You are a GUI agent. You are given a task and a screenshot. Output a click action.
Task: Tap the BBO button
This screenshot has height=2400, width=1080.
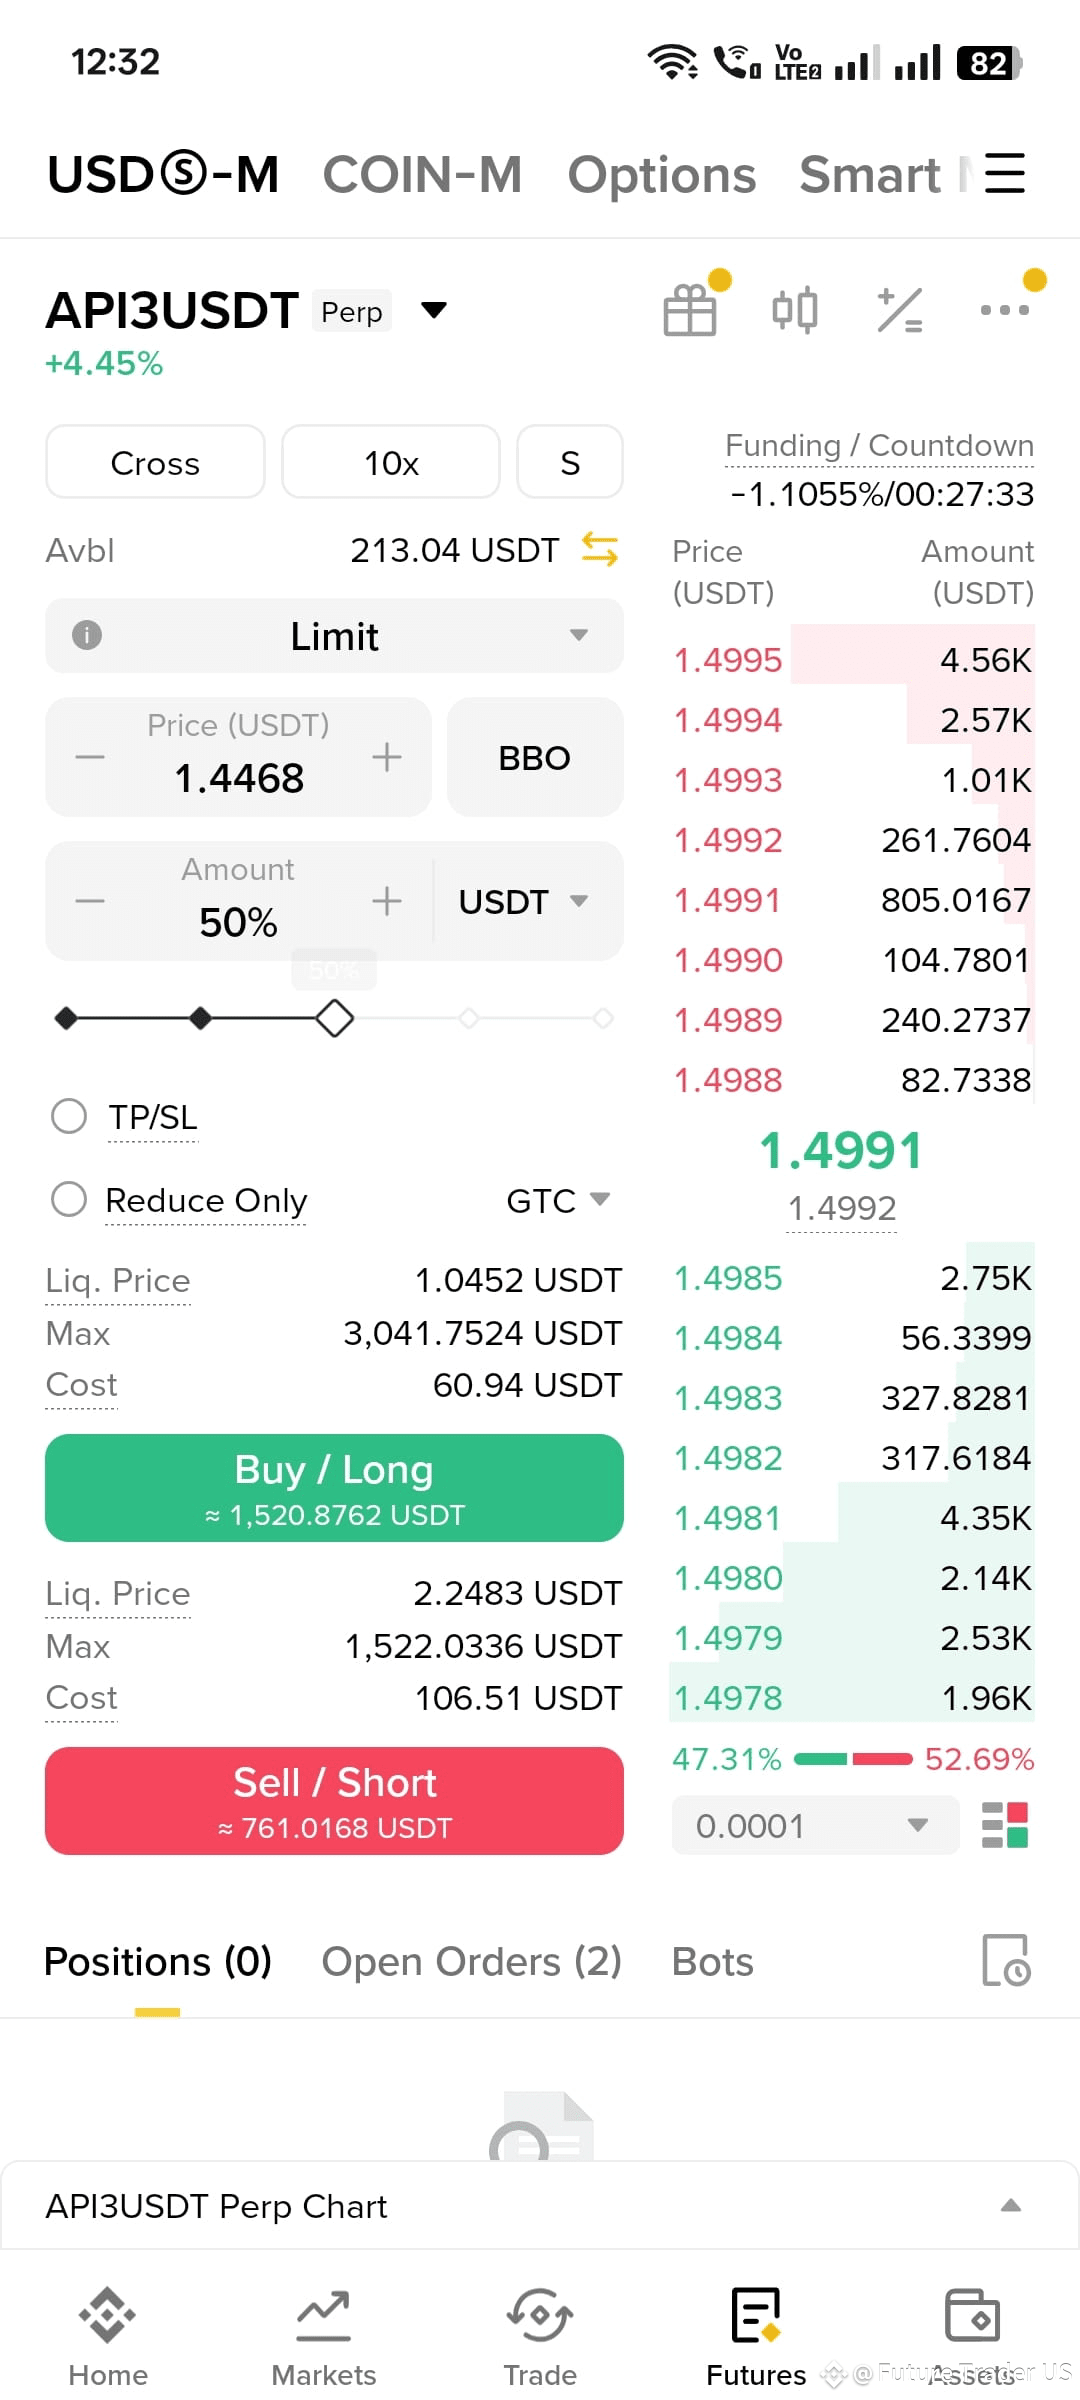(x=535, y=757)
